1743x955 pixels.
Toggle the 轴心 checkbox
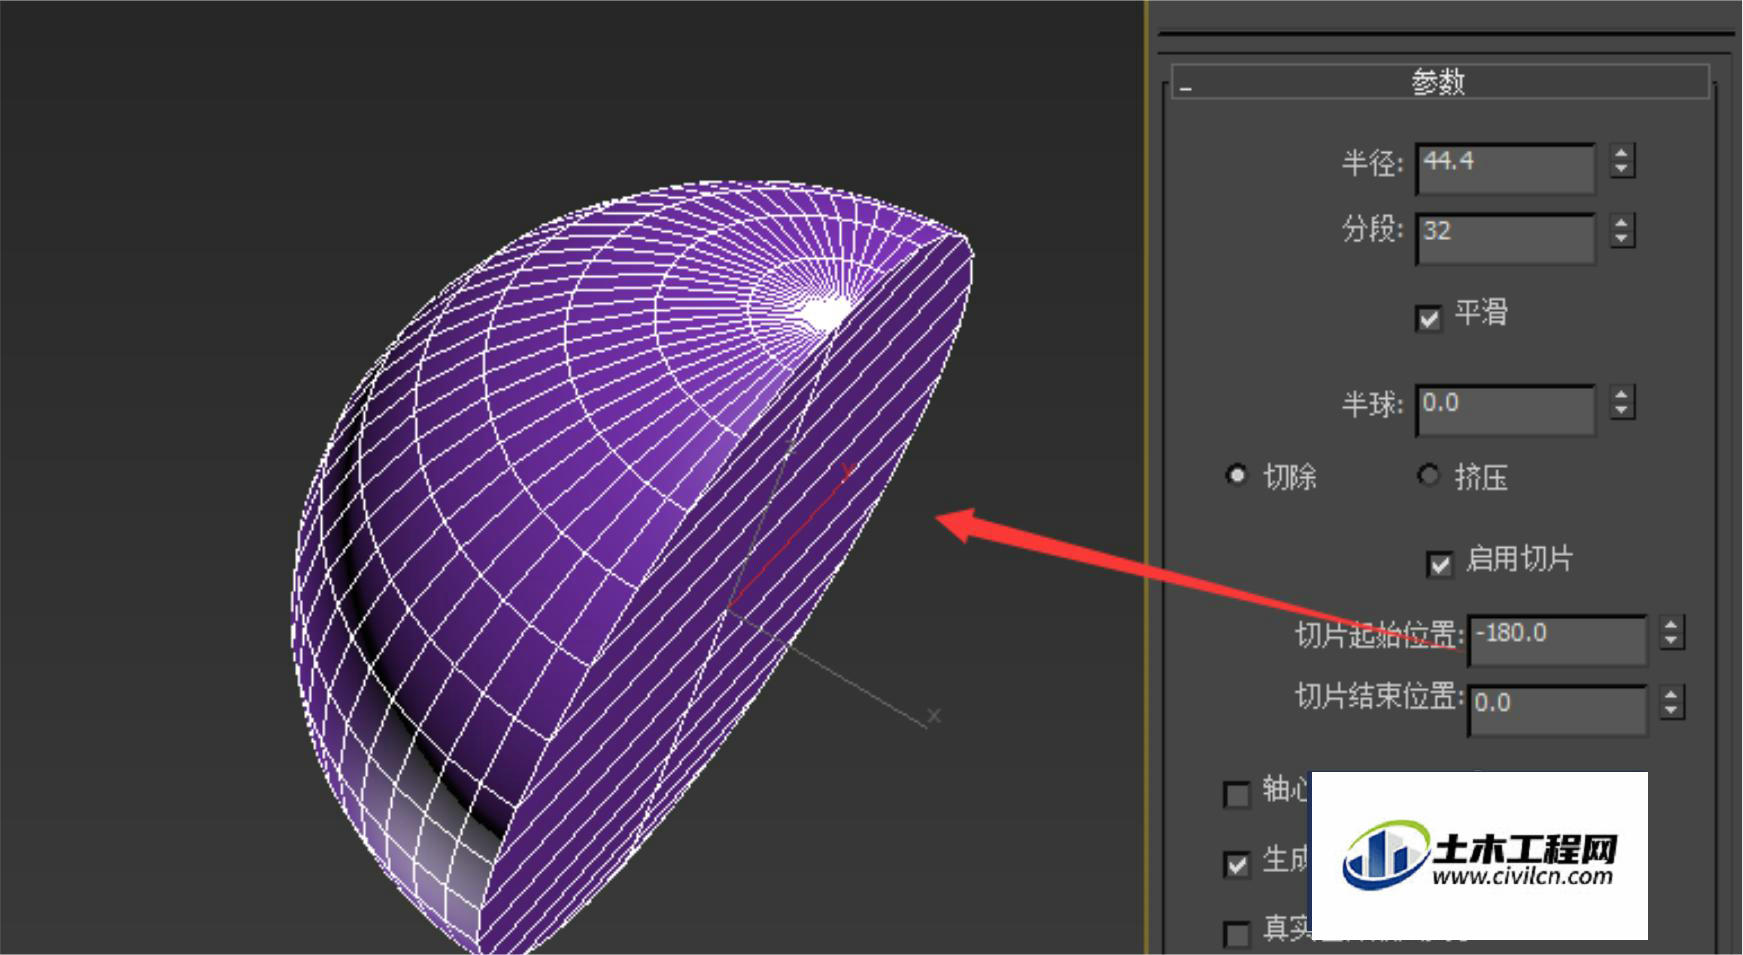click(1237, 795)
